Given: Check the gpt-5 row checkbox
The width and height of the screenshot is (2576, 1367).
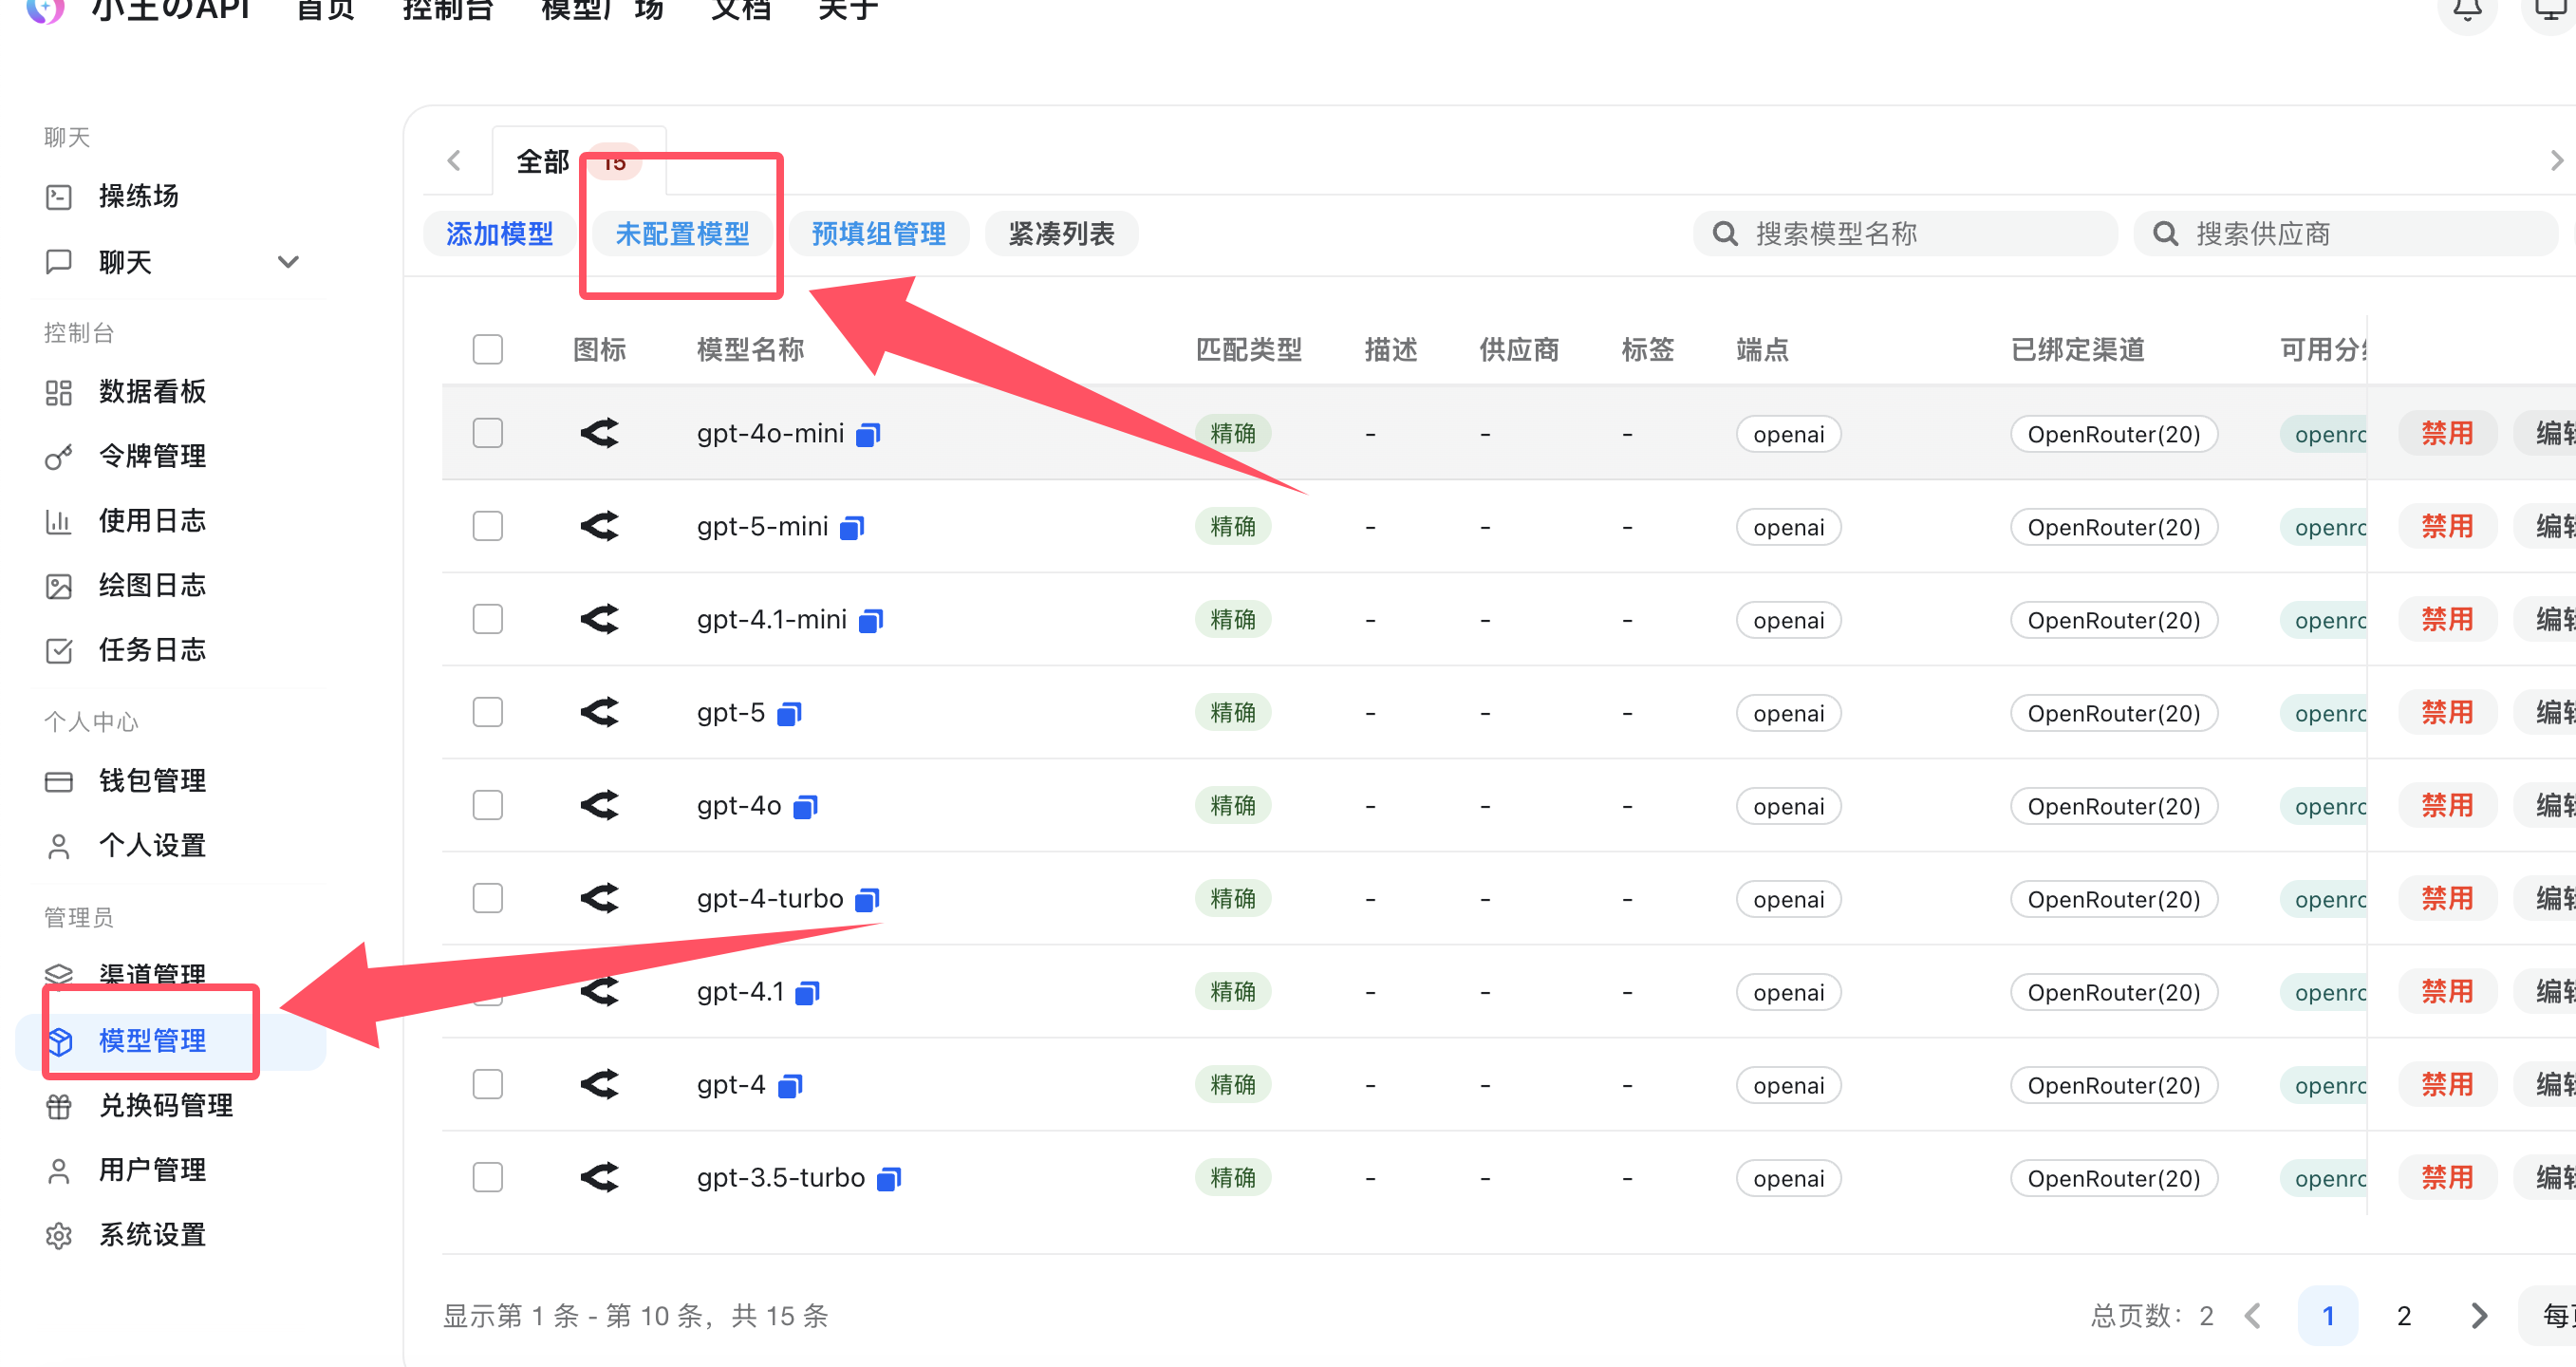Looking at the screenshot, I should pos(488,712).
